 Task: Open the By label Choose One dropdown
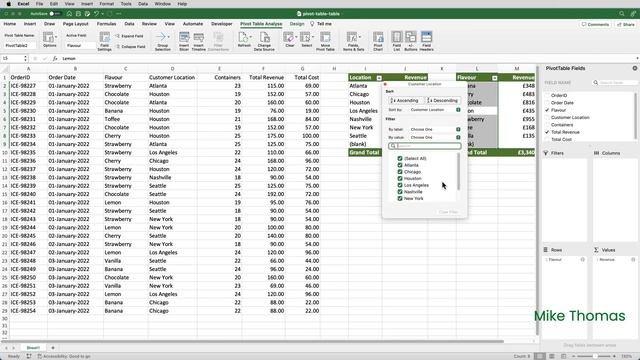point(435,129)
